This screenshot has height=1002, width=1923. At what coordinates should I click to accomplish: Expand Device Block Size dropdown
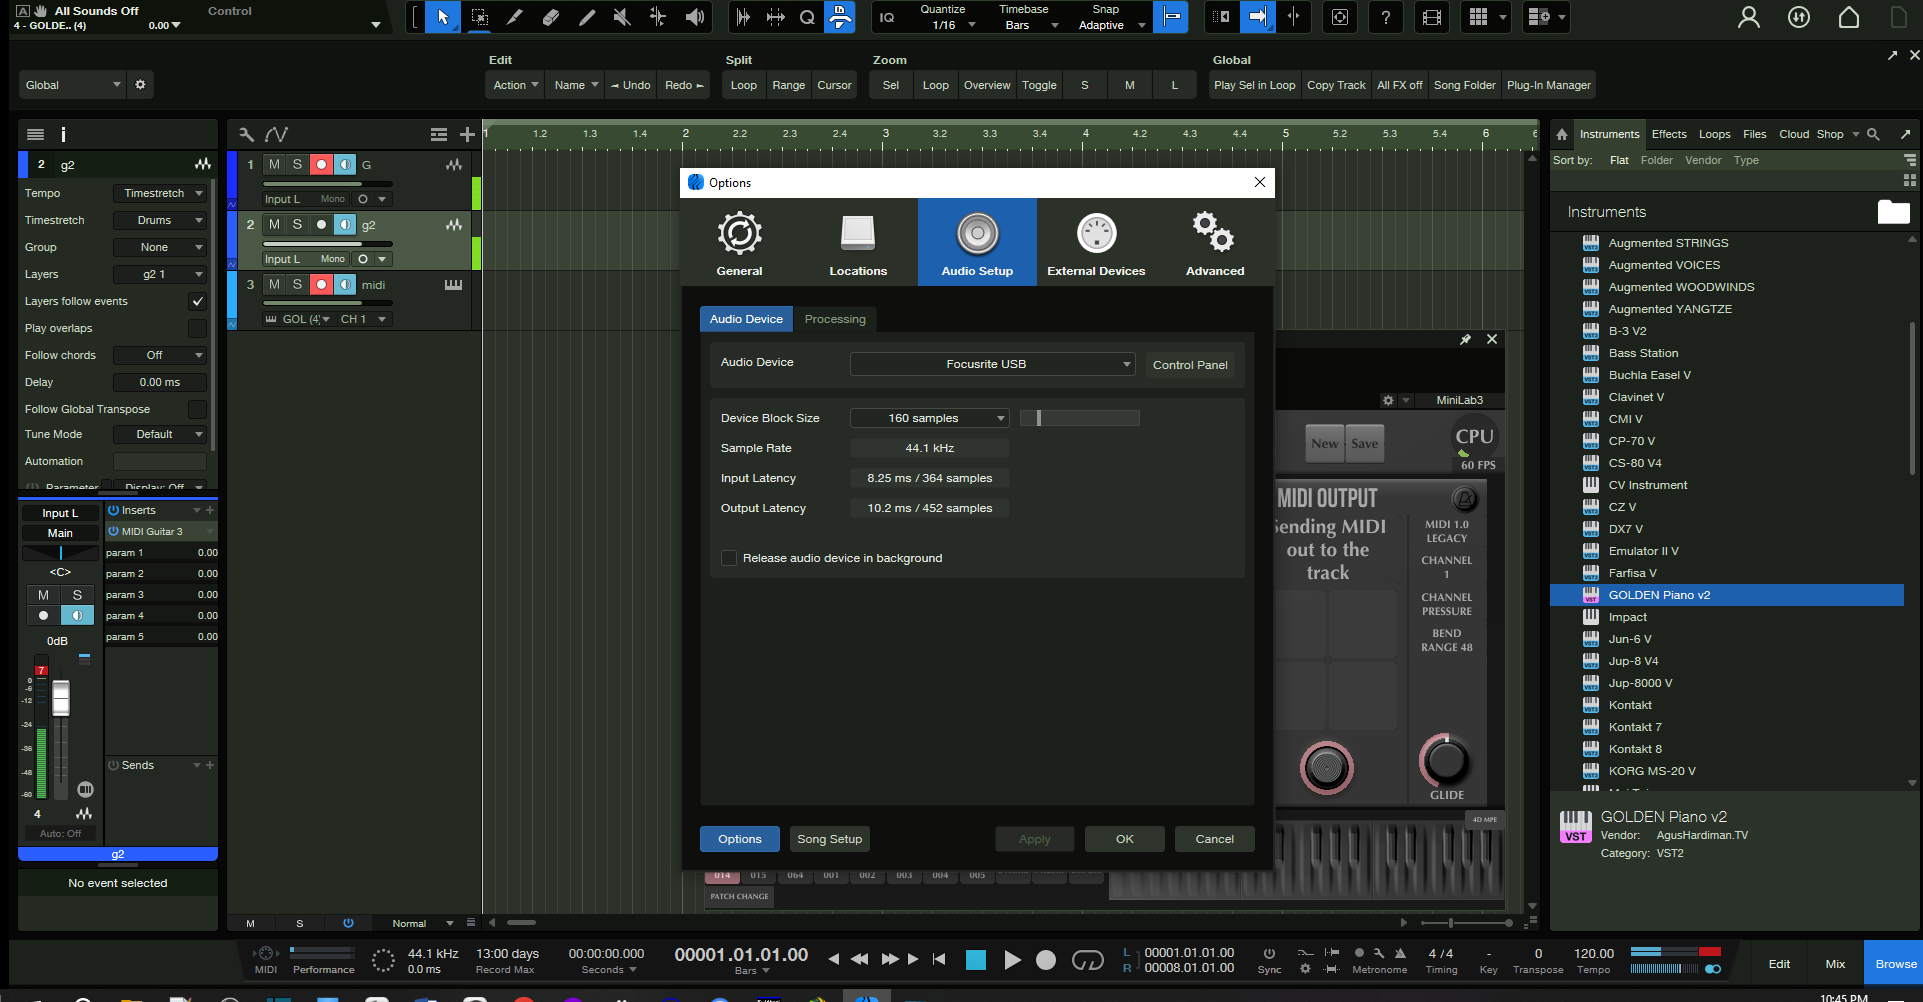coord(929,418)
